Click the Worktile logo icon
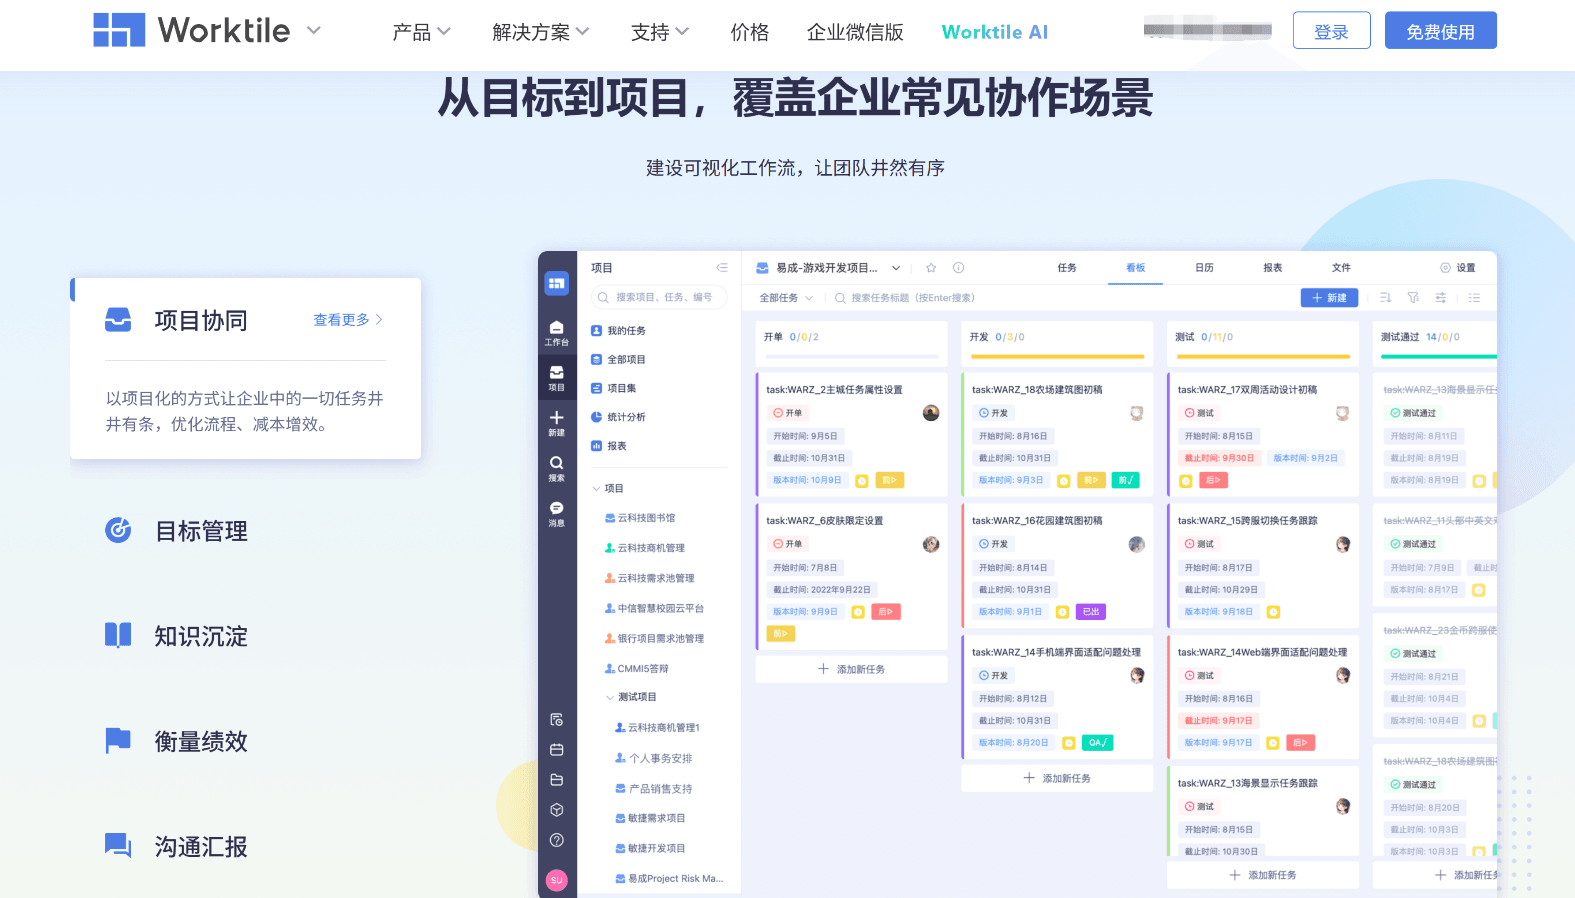 pos(119,30)
